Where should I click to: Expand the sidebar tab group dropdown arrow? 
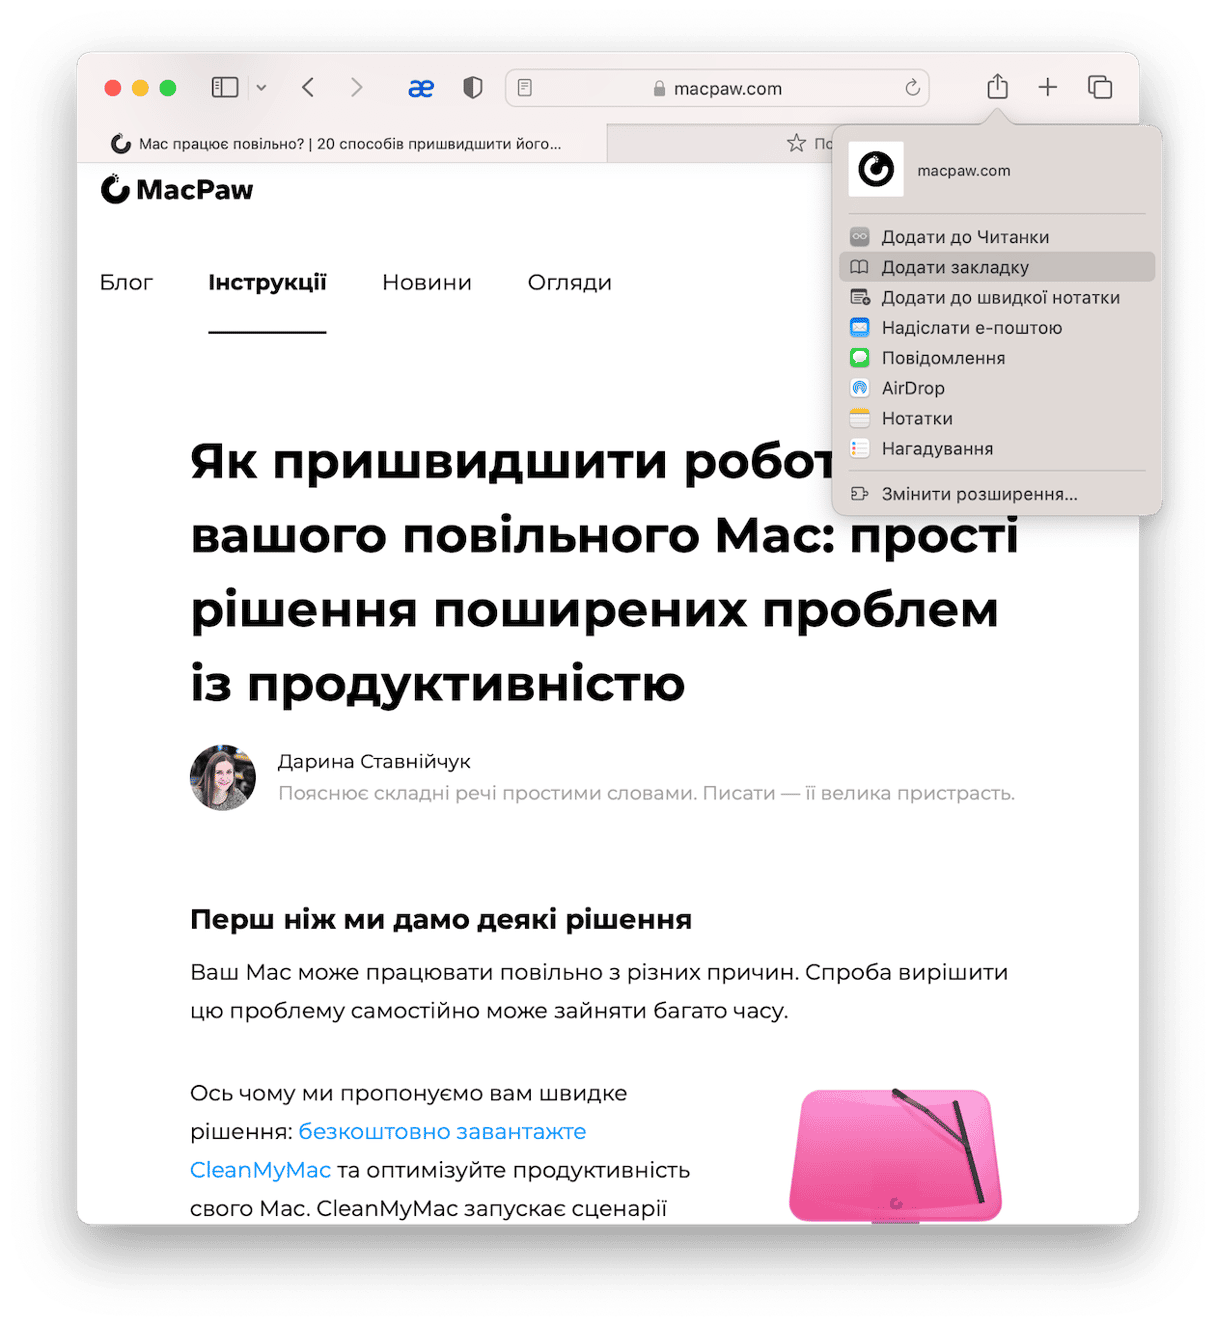pos(261,88)
